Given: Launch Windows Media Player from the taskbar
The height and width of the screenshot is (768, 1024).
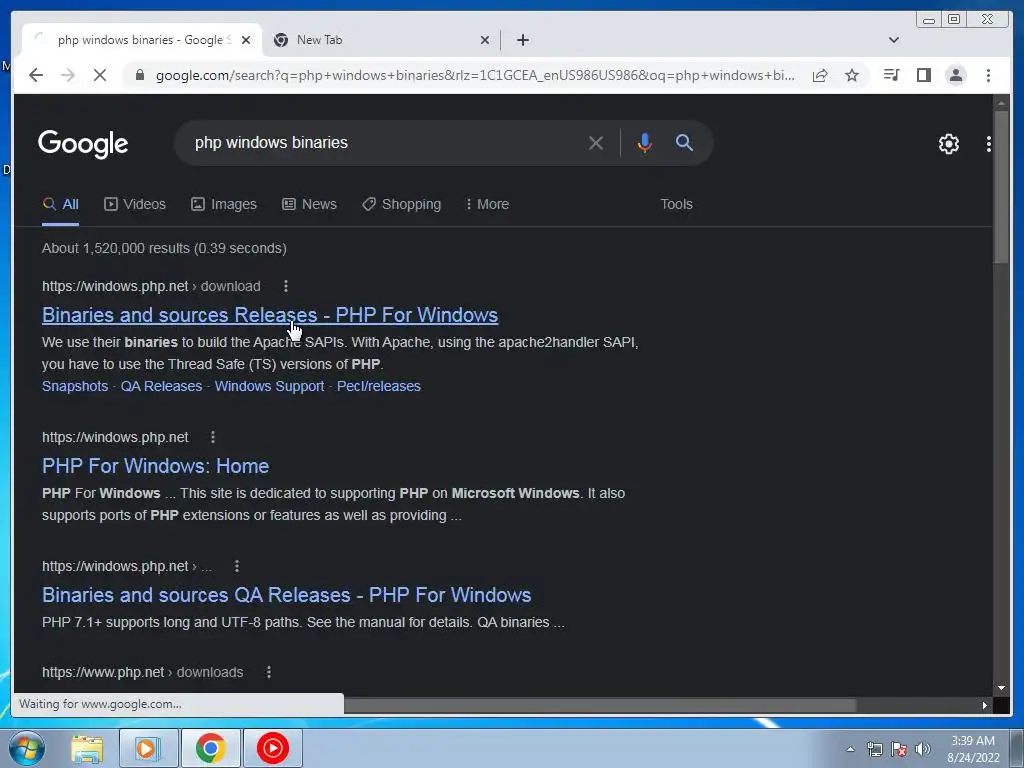Looking at the screenshot, I should 148,748.
